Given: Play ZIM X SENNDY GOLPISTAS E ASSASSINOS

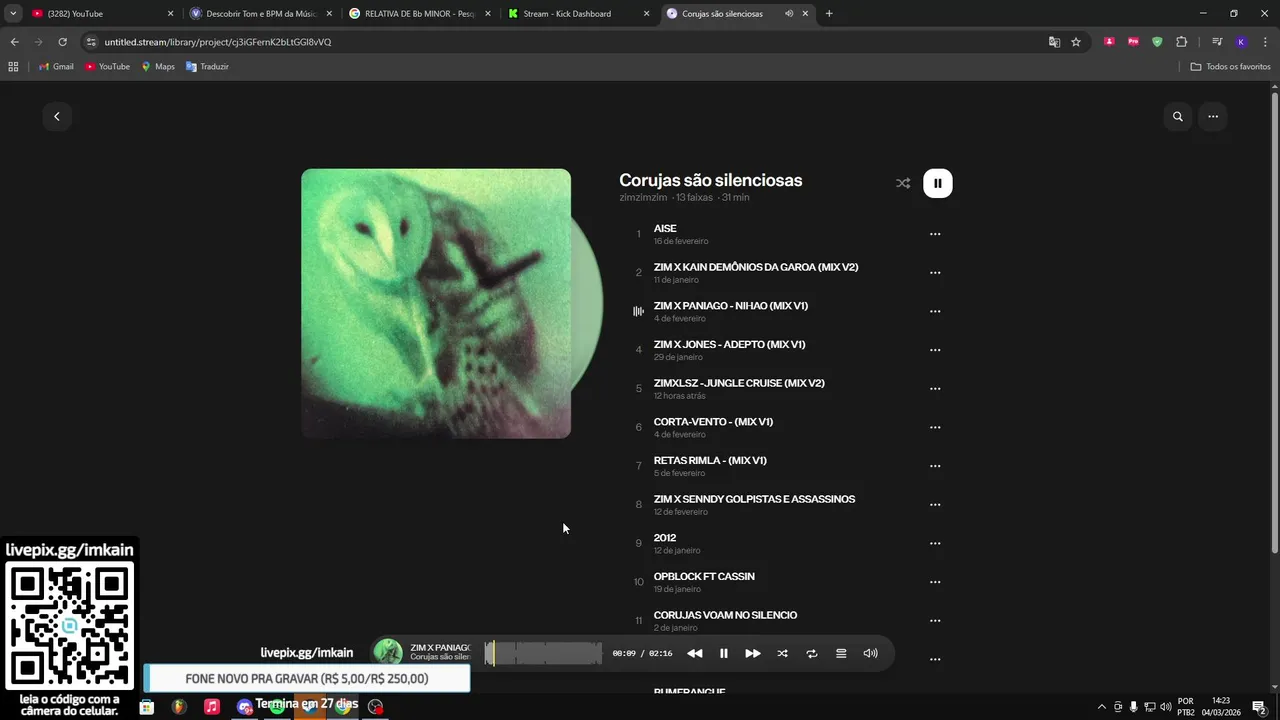Looking at the screenshot, I should click(x=754, y=499).
